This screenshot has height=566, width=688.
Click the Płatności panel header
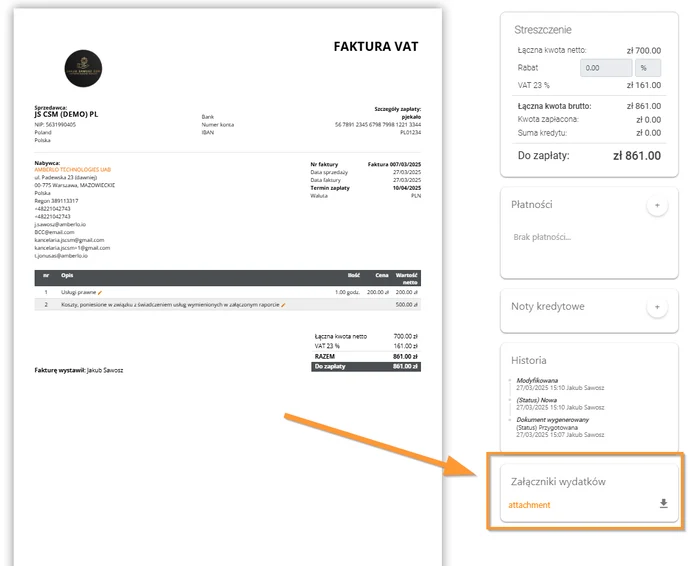coord(531,204)
